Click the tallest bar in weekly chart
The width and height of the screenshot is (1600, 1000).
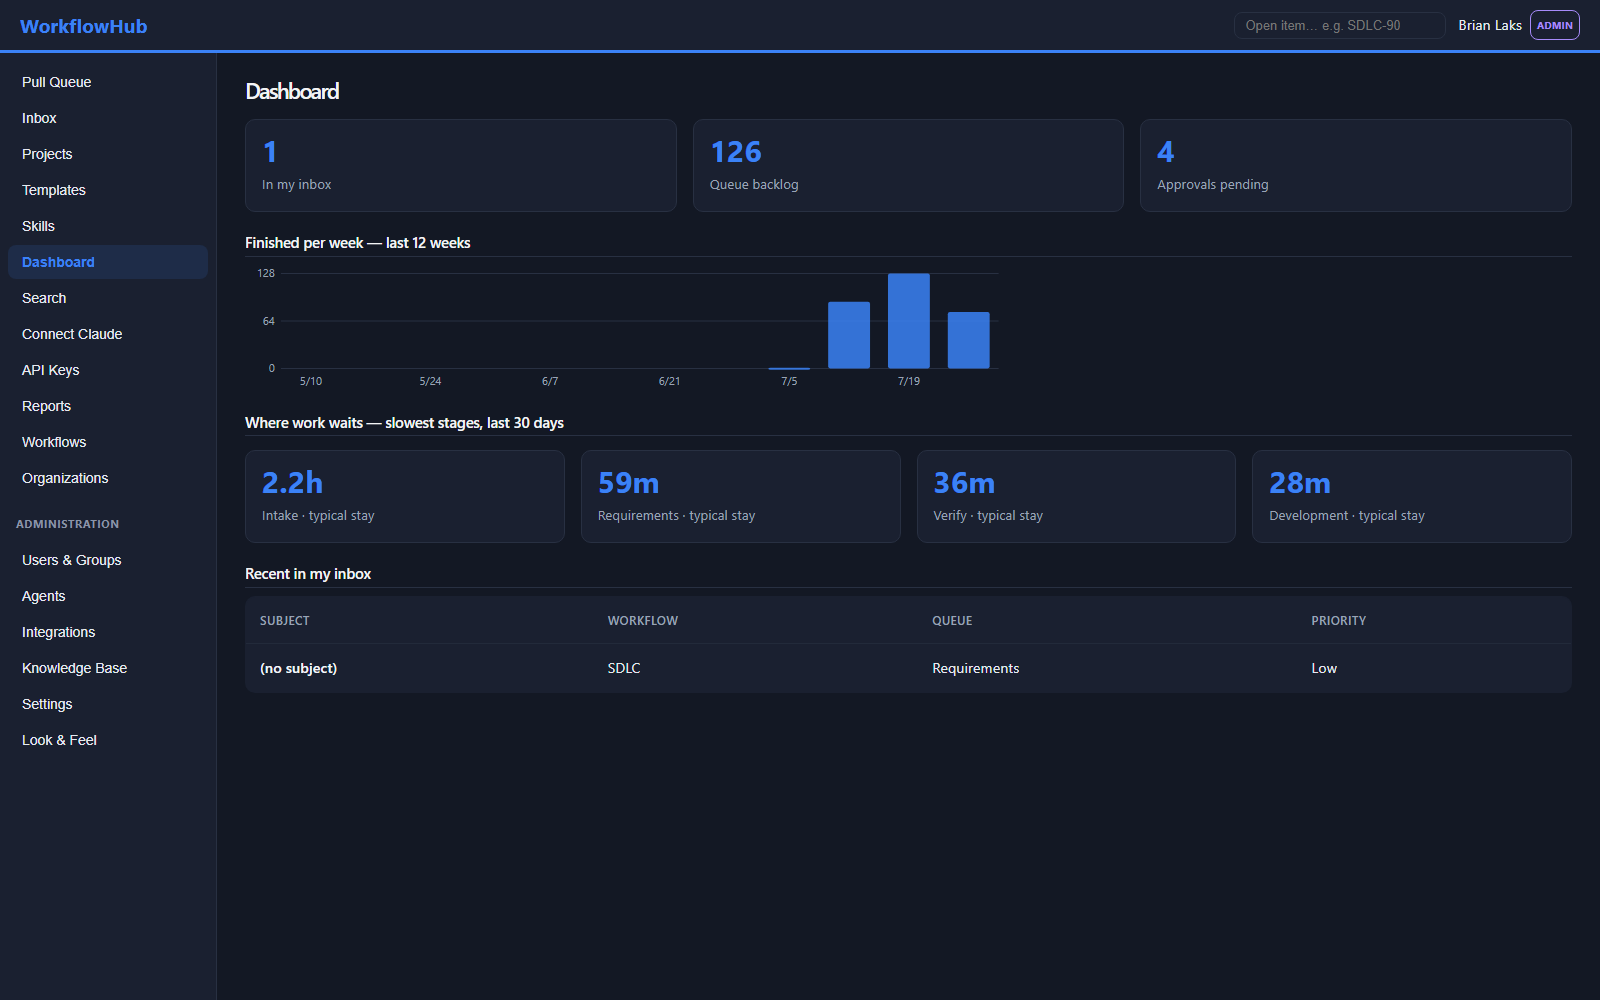(x=909, y=321)
